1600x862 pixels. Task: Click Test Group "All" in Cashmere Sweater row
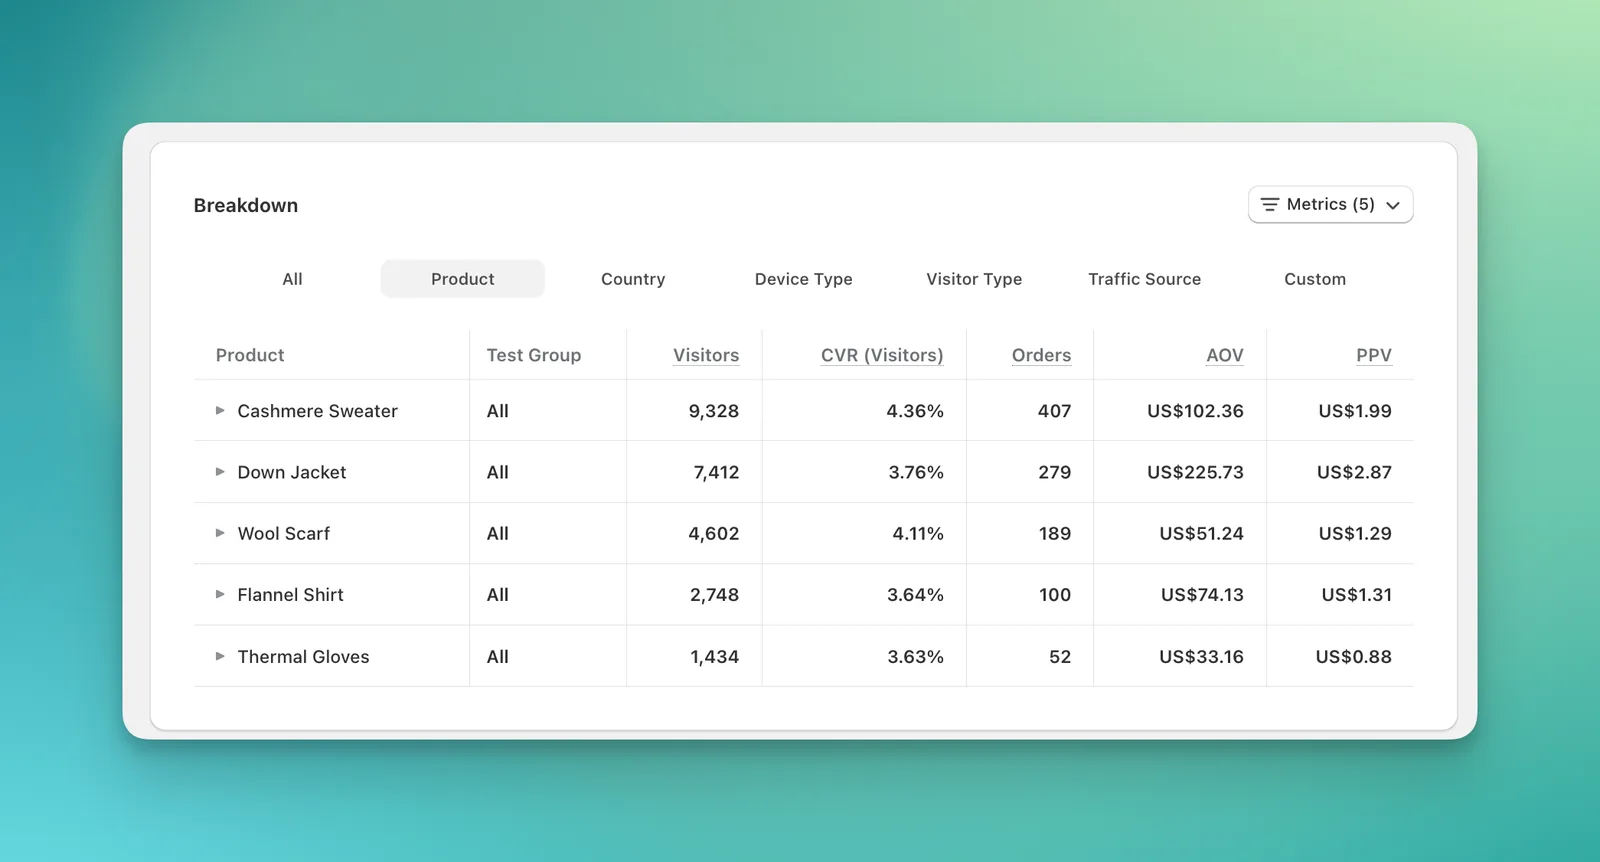click(x=497, y=411)
